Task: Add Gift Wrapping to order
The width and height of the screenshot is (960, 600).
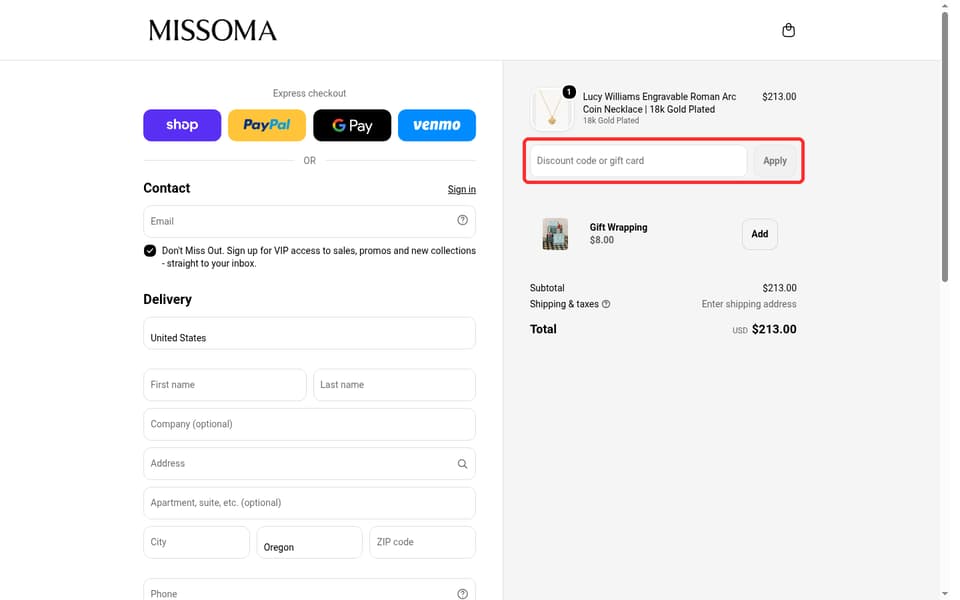Action: click(x=760, y=234)
